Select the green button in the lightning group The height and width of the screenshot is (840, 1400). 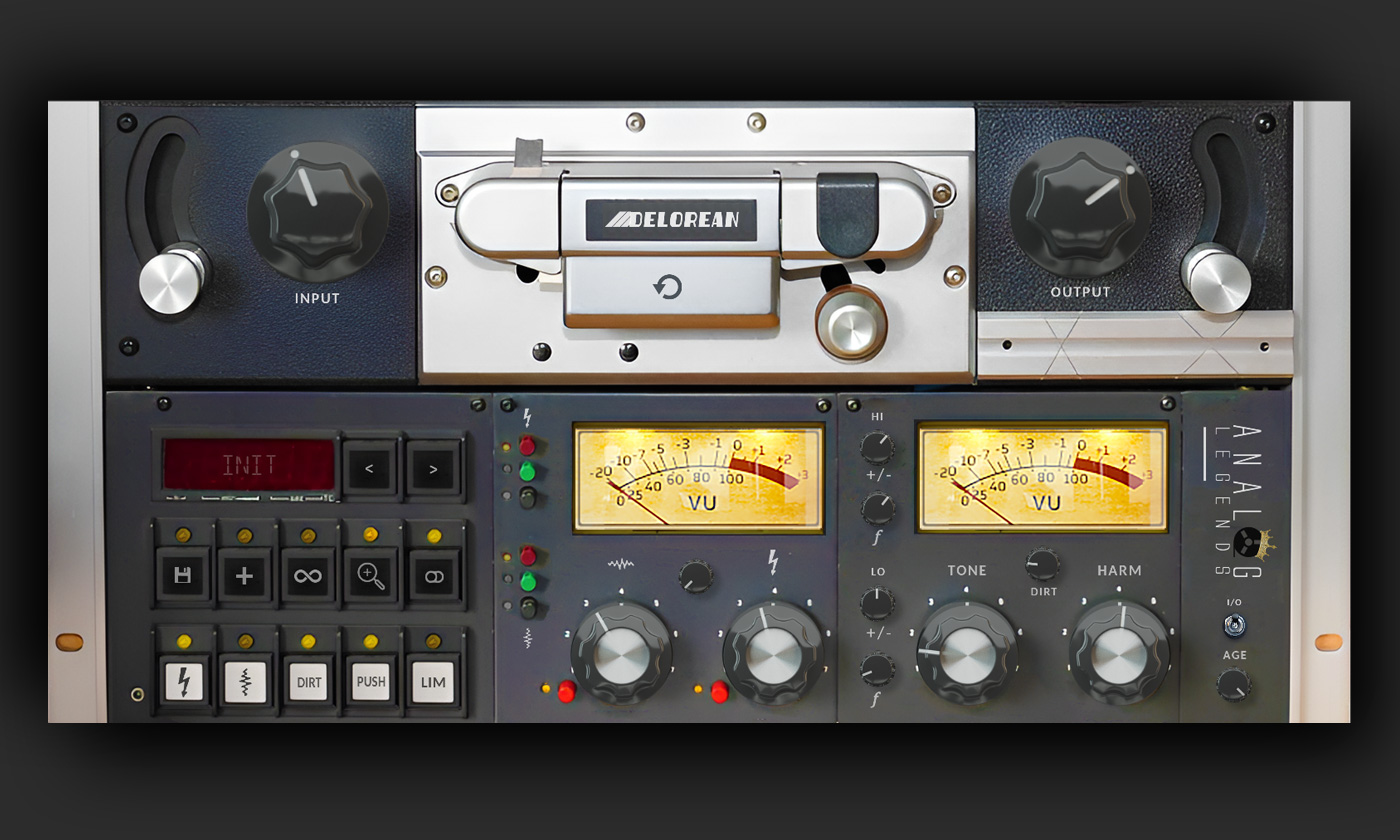[528, 471]
